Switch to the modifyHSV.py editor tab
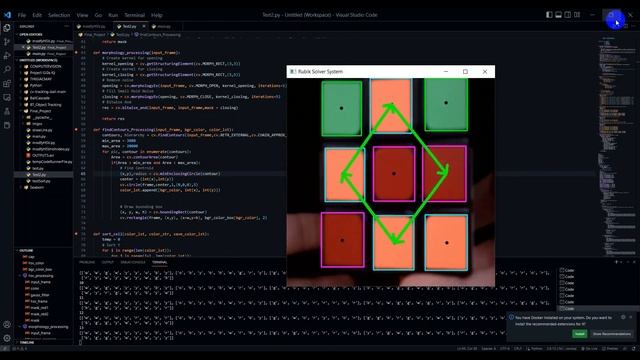 (x=94, y=27)
